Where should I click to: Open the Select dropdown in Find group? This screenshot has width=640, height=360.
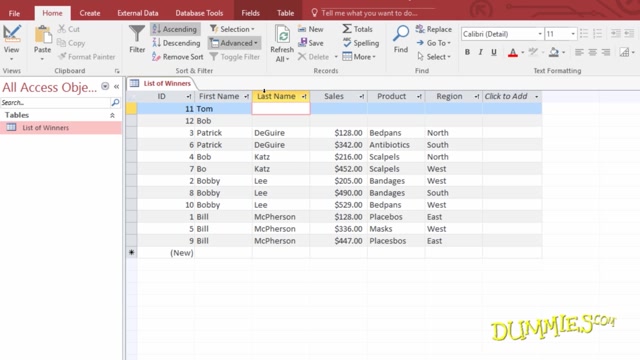[x=433, y=57]
